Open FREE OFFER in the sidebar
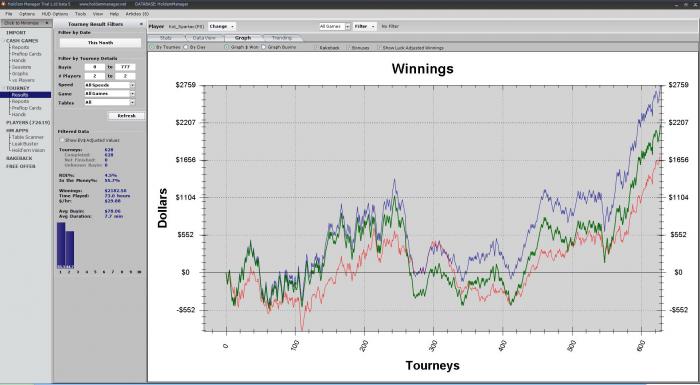 point(21,166)
